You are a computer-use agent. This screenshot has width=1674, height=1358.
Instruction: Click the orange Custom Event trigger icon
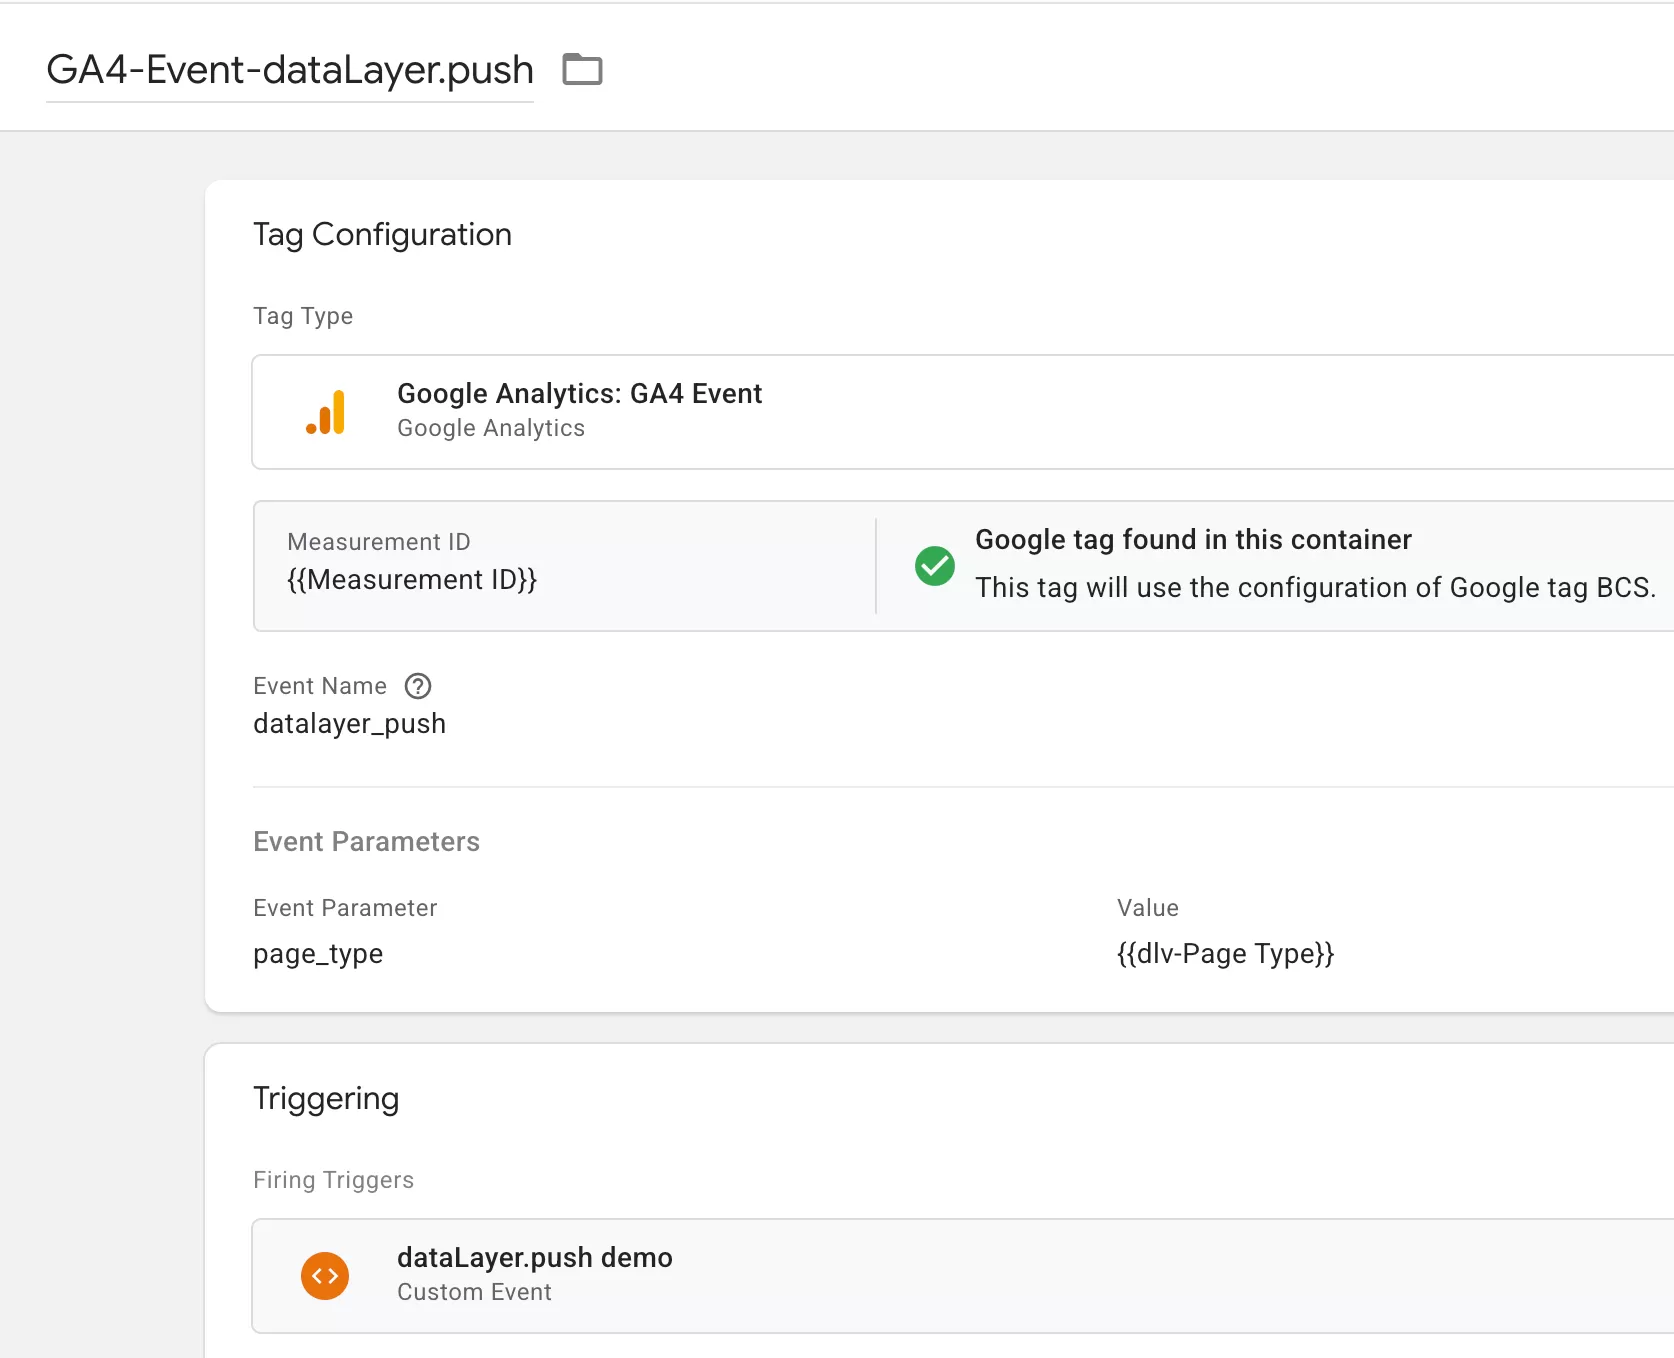click(325, 1276)
